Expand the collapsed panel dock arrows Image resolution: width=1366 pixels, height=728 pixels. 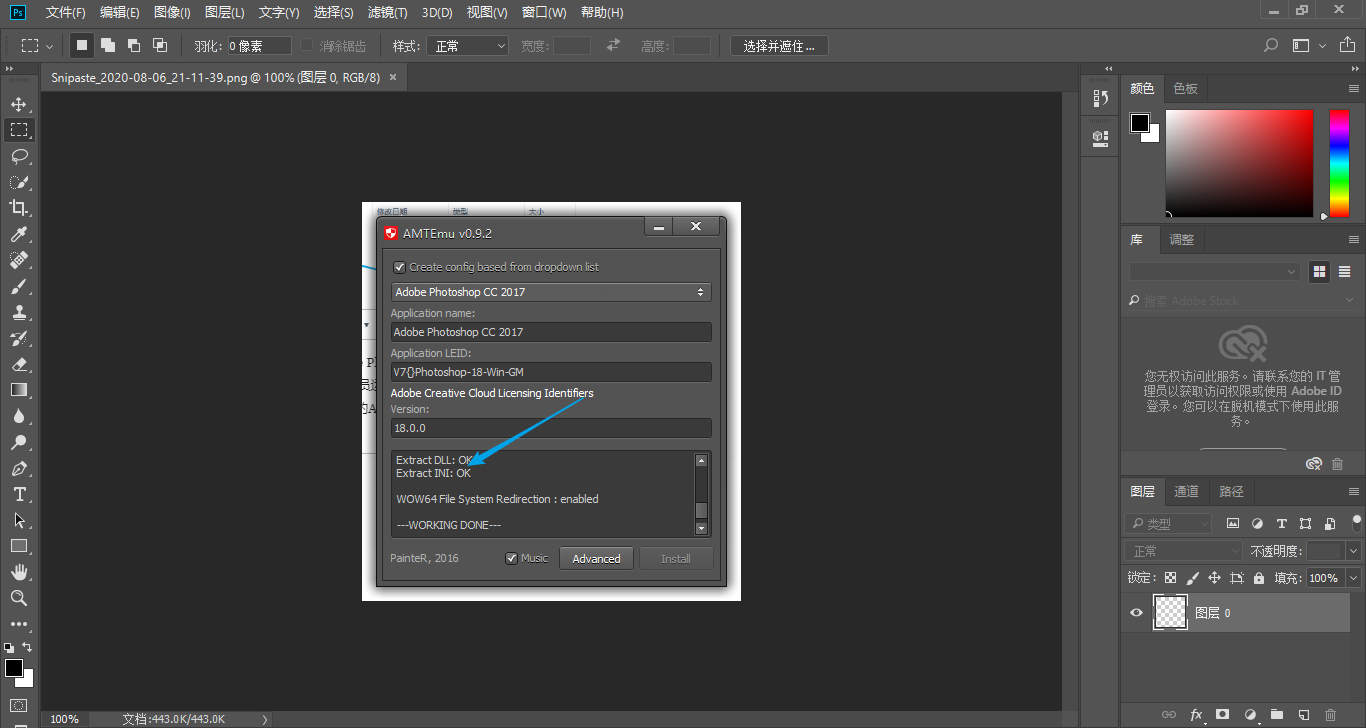1108,68
